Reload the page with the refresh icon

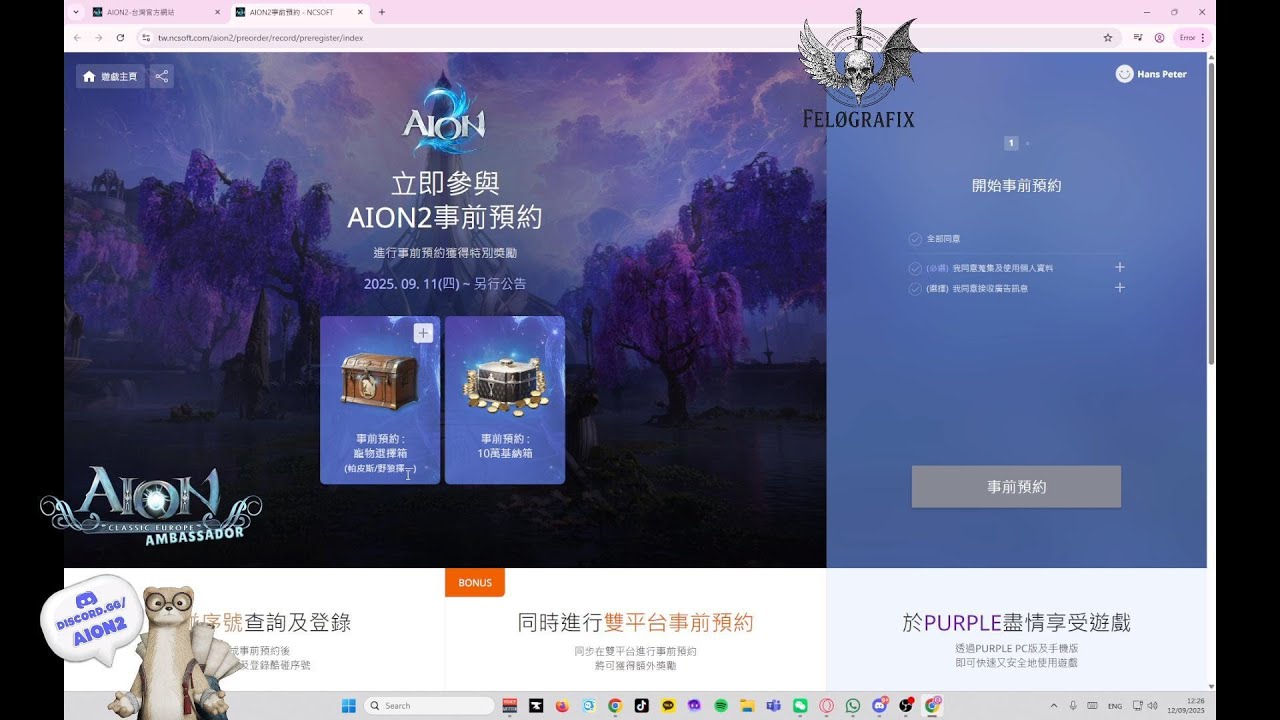[x=120, y=38]
